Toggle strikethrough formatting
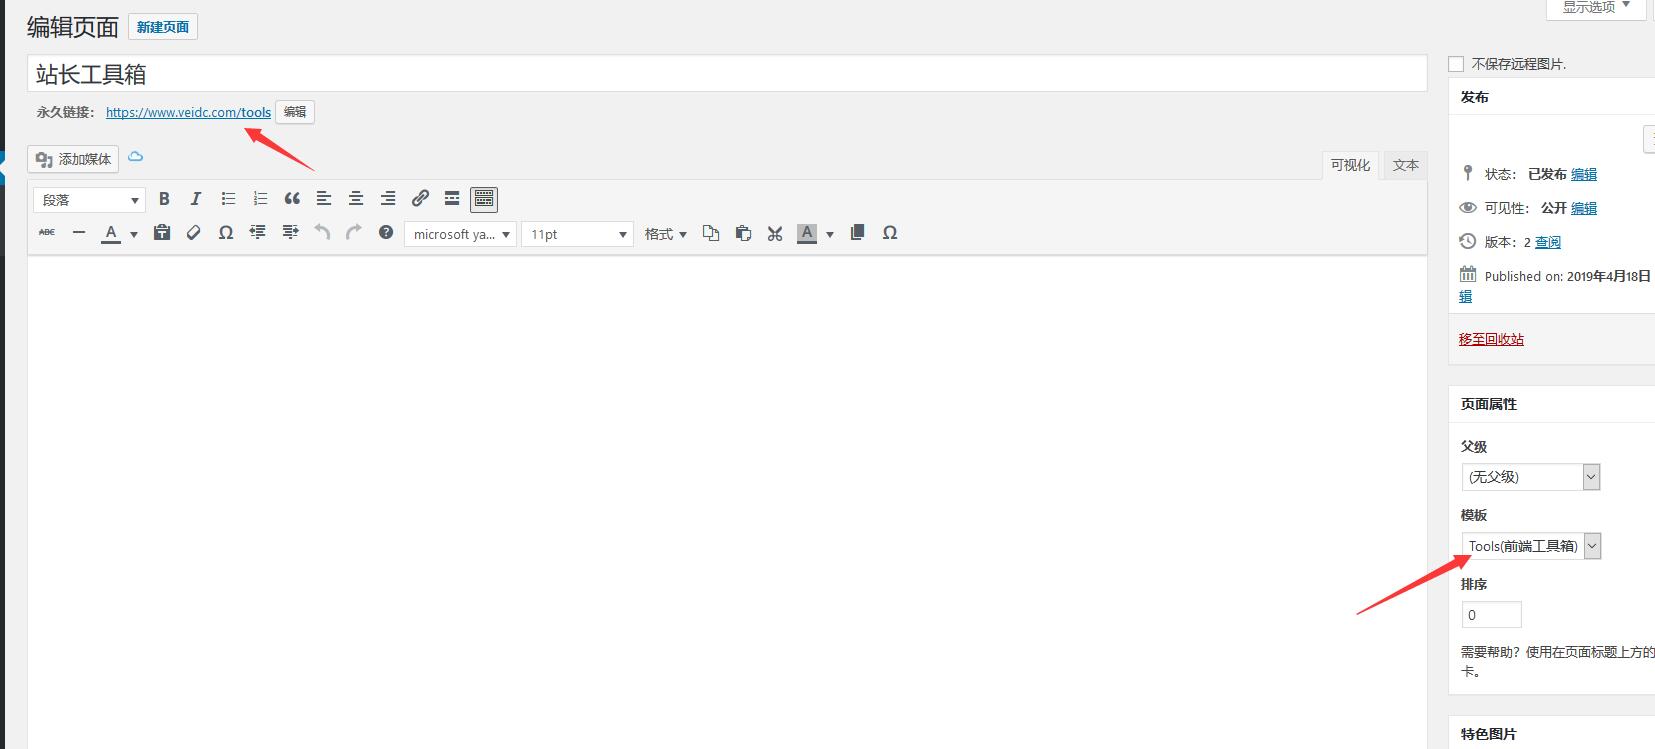Image resolution: width=1655 pixels, height=749 pixels. [47, 233]
